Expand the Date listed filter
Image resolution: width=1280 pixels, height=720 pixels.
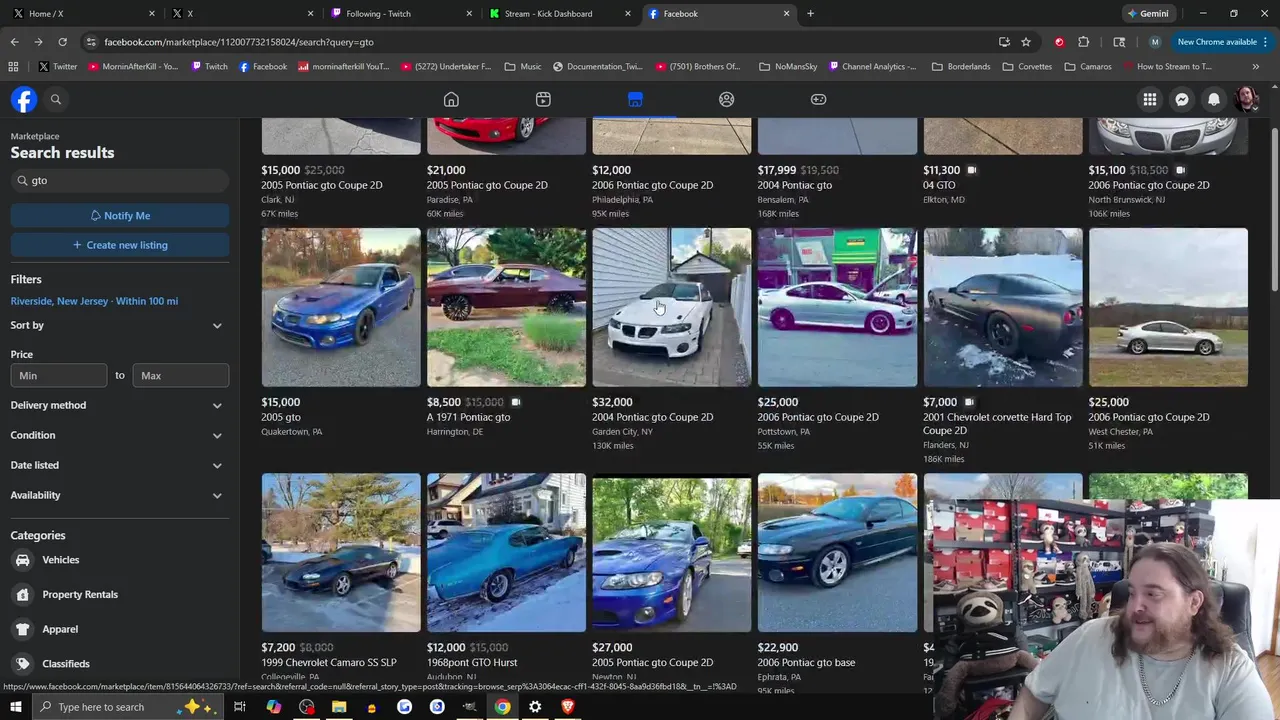point(118,465)
